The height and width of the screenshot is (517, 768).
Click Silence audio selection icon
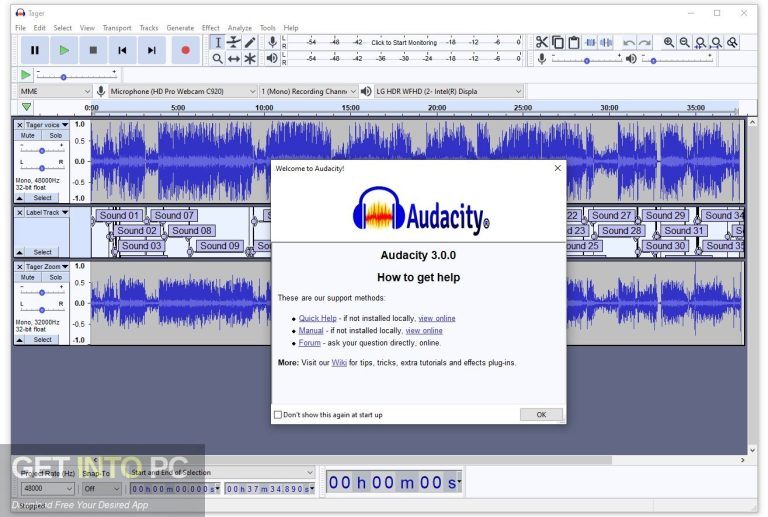607,43
